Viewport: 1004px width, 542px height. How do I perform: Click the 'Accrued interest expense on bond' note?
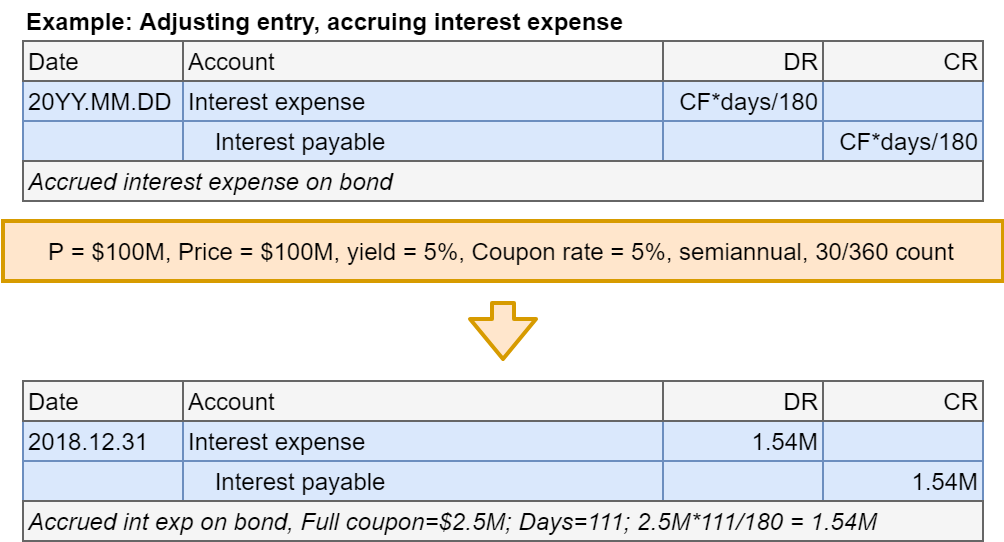pos(211,182)
